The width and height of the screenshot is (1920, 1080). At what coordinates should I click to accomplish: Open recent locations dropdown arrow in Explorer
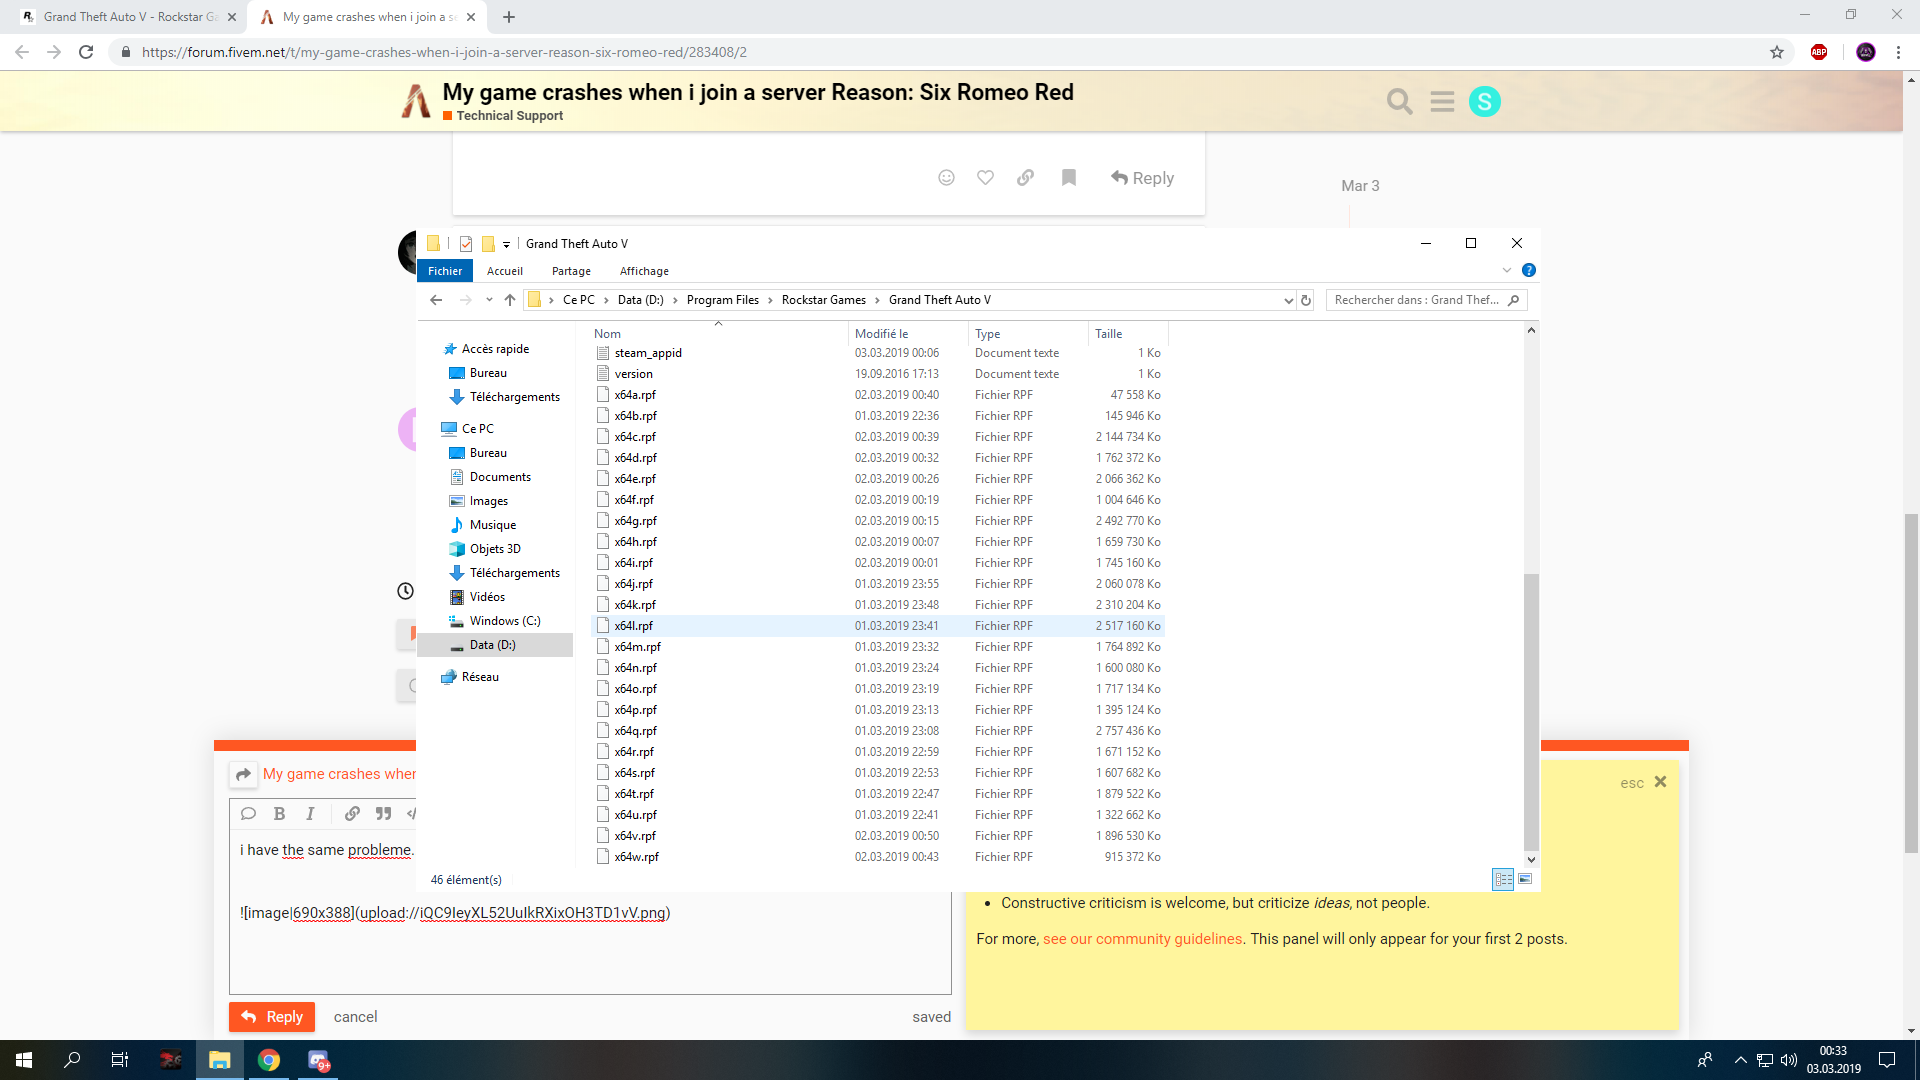(x=489, y=300)
